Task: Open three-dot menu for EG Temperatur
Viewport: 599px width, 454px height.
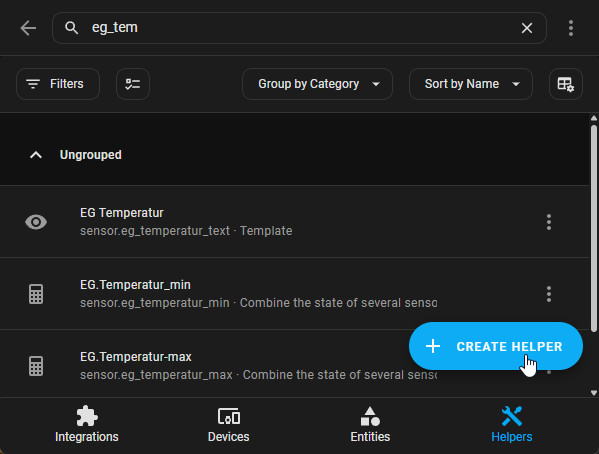Action: point(549,222)
